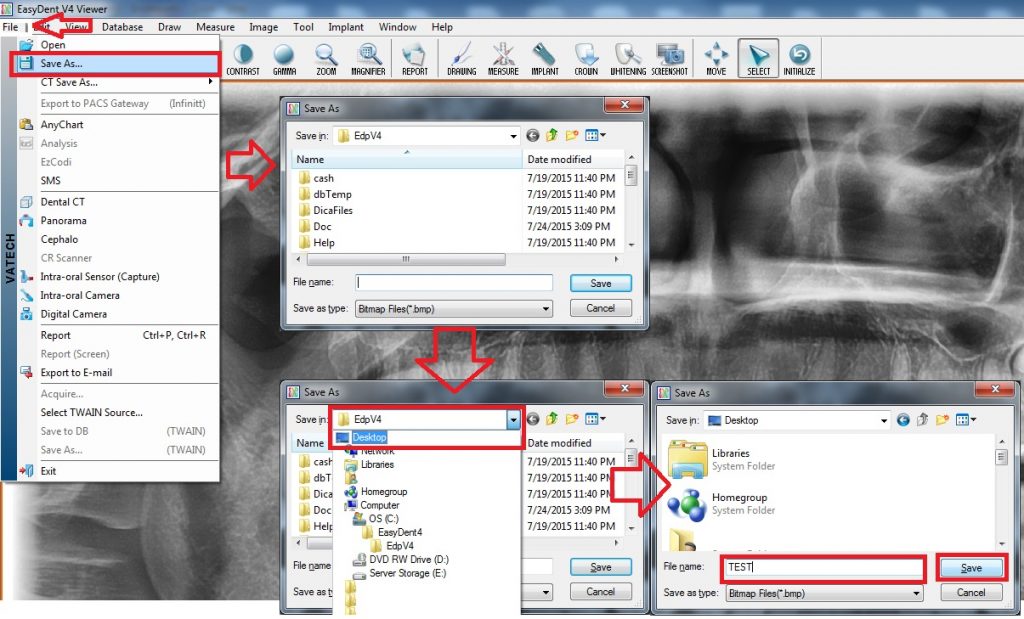This screenshot has width=1024, height=619.
Task: Create a new folder in Desktop Save As dialog
Action: [942, 420]
